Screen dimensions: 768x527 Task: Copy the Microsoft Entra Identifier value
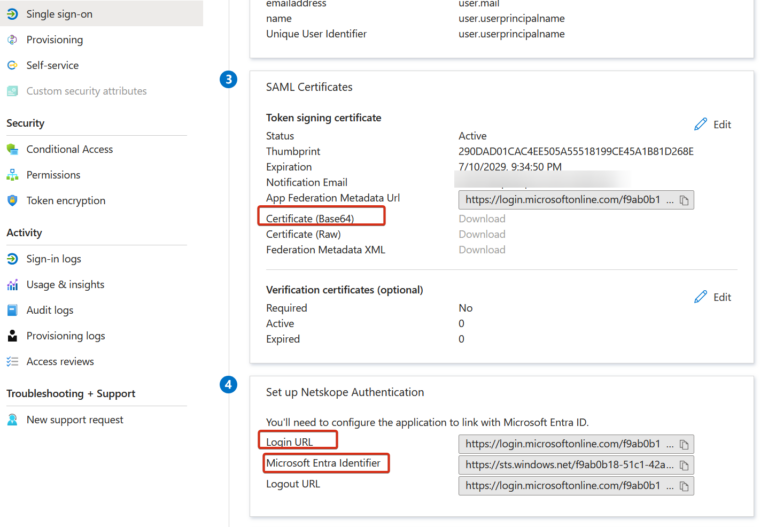[684, 465]
